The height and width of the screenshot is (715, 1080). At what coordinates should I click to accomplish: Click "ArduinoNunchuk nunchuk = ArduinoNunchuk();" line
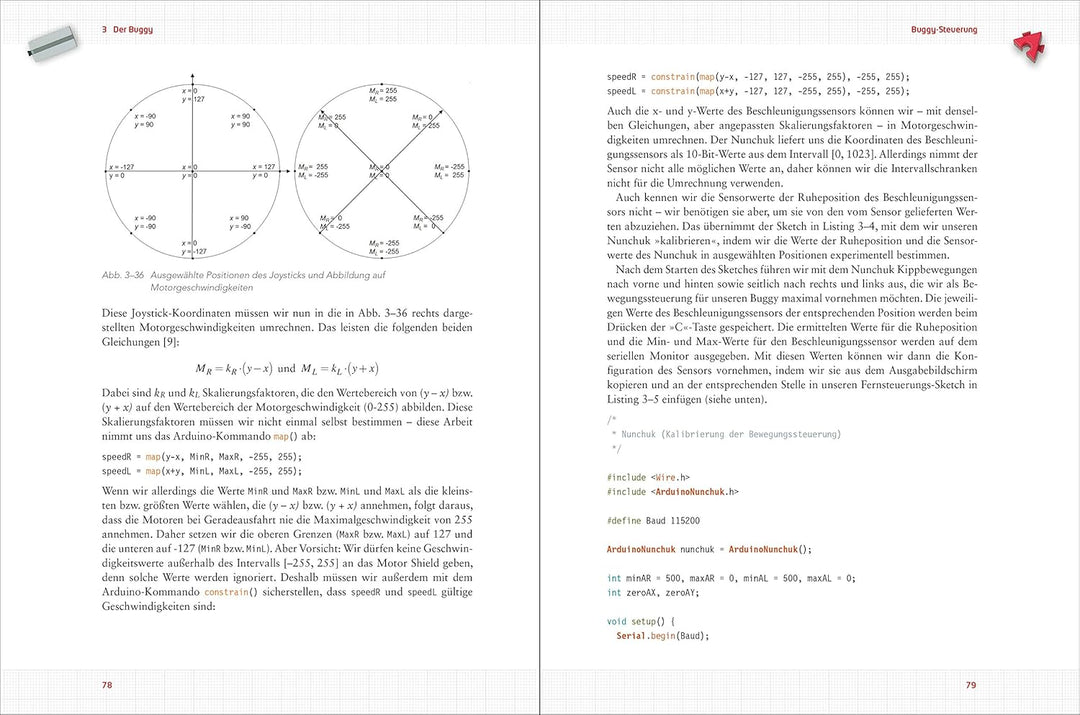coord(709,550)
